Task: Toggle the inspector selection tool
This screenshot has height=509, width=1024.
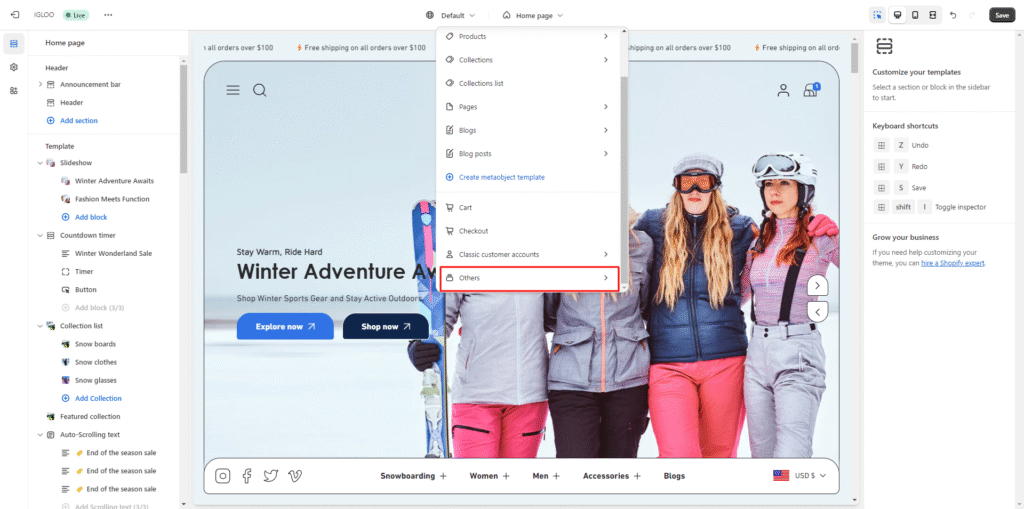Action: [877, 15]
